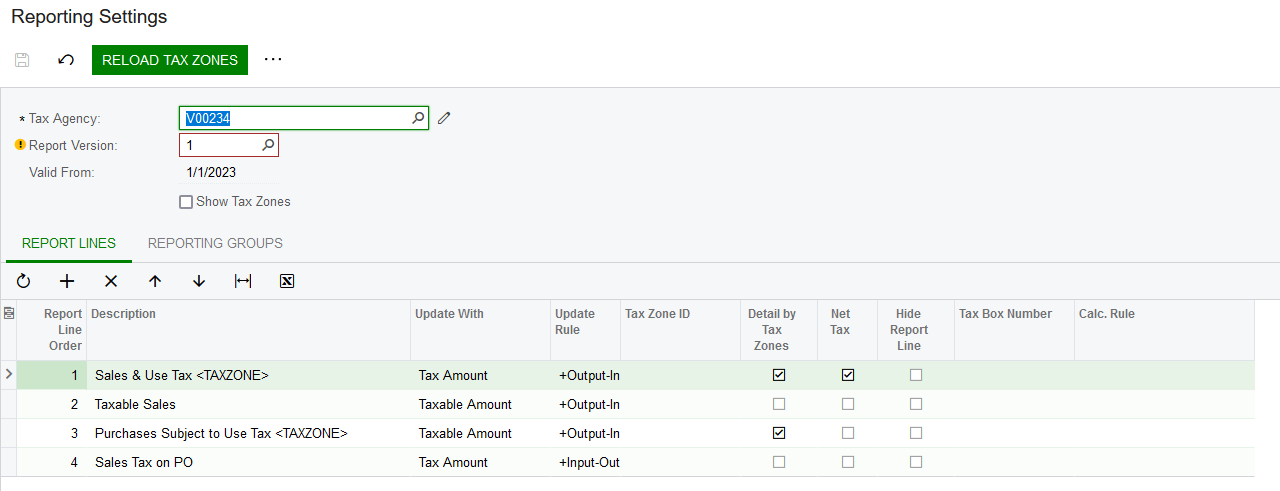This screenshot has width=1280, height=491.
Task: Click the Tax Box Number column header
Action: [1014, 330]
